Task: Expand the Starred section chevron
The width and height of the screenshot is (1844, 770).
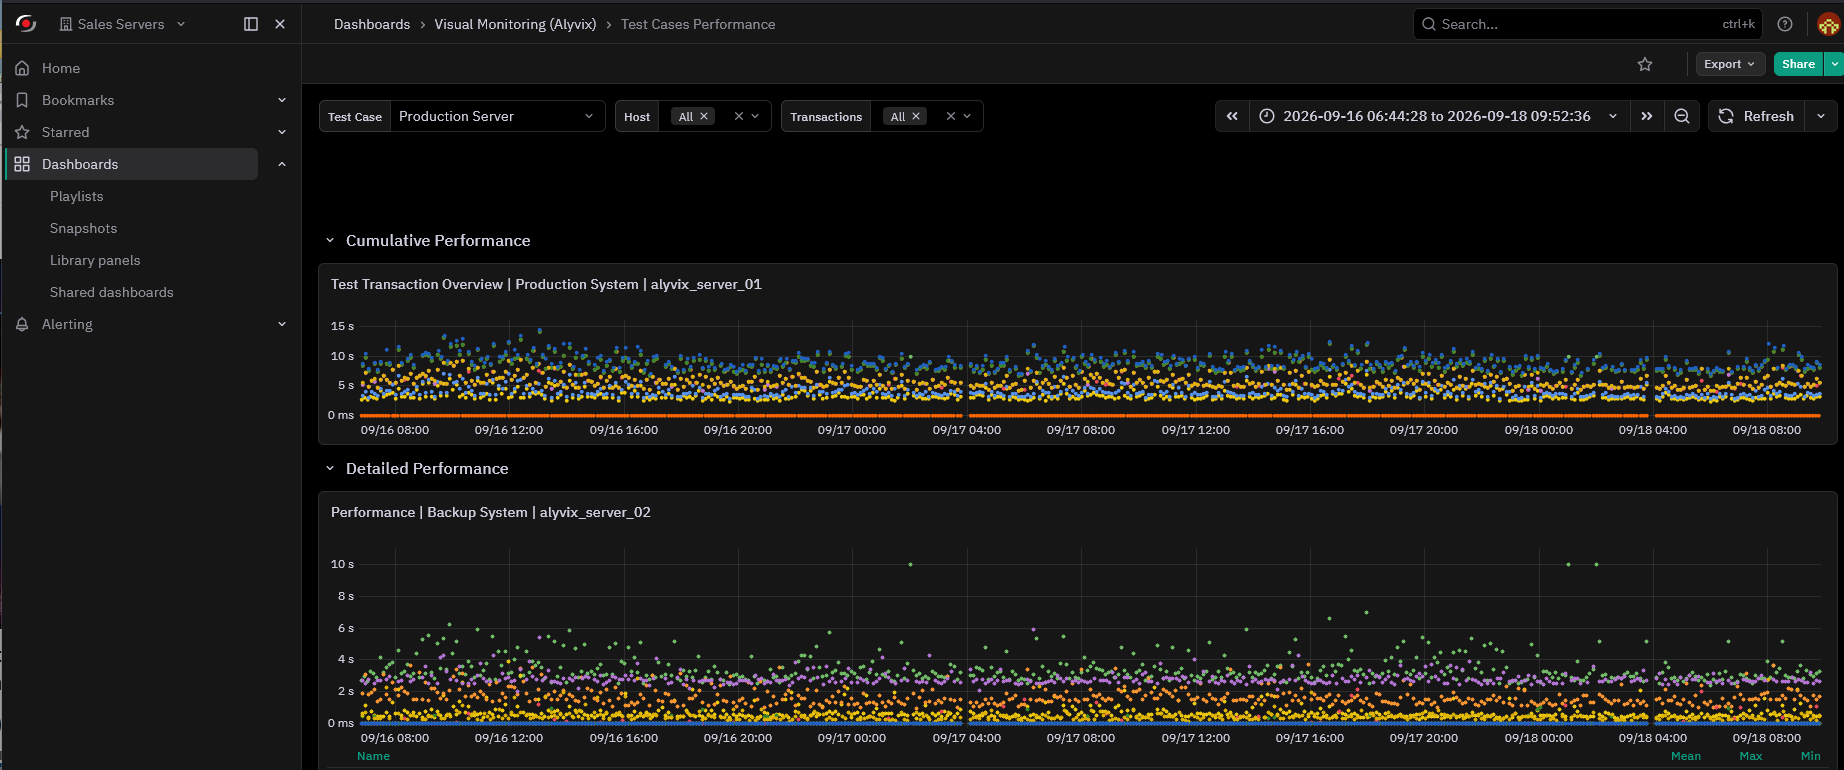Action: tap(282, 132)
